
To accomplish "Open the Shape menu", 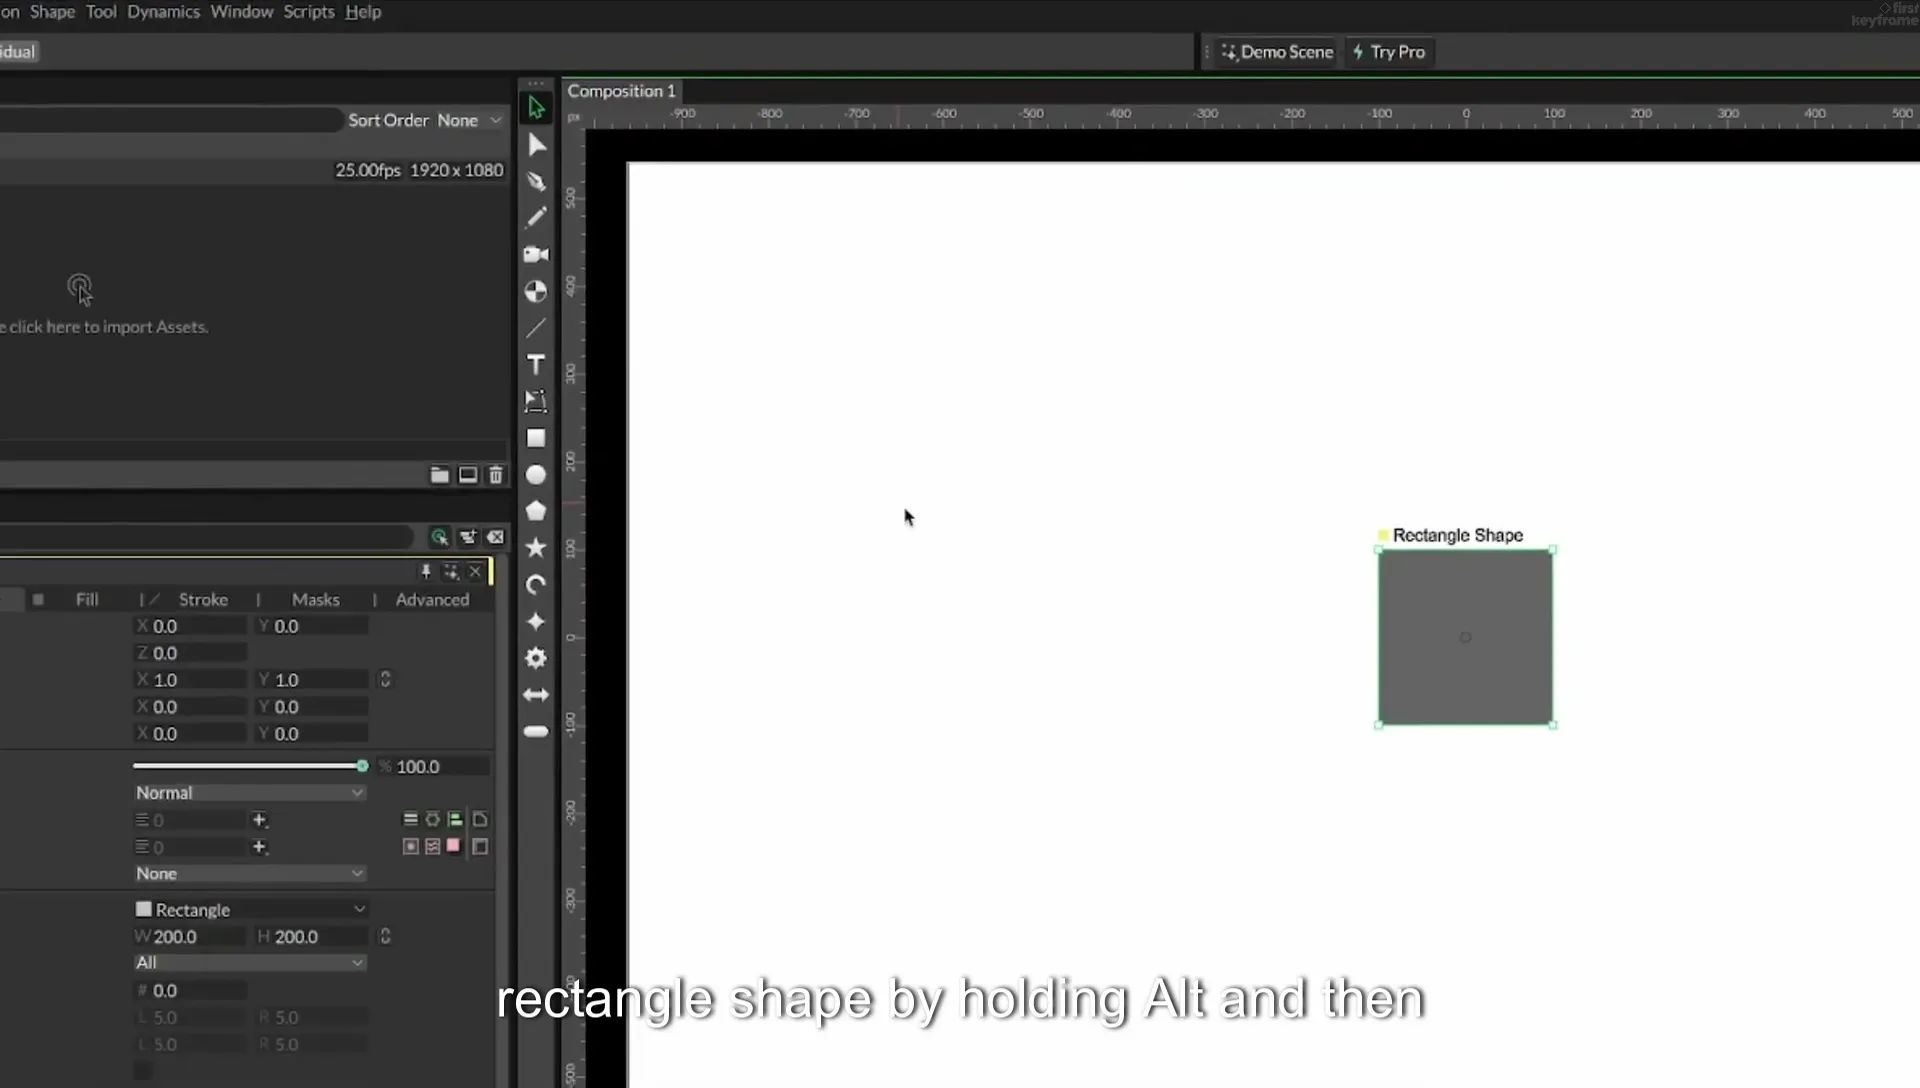I will click(x=52, y=12).
